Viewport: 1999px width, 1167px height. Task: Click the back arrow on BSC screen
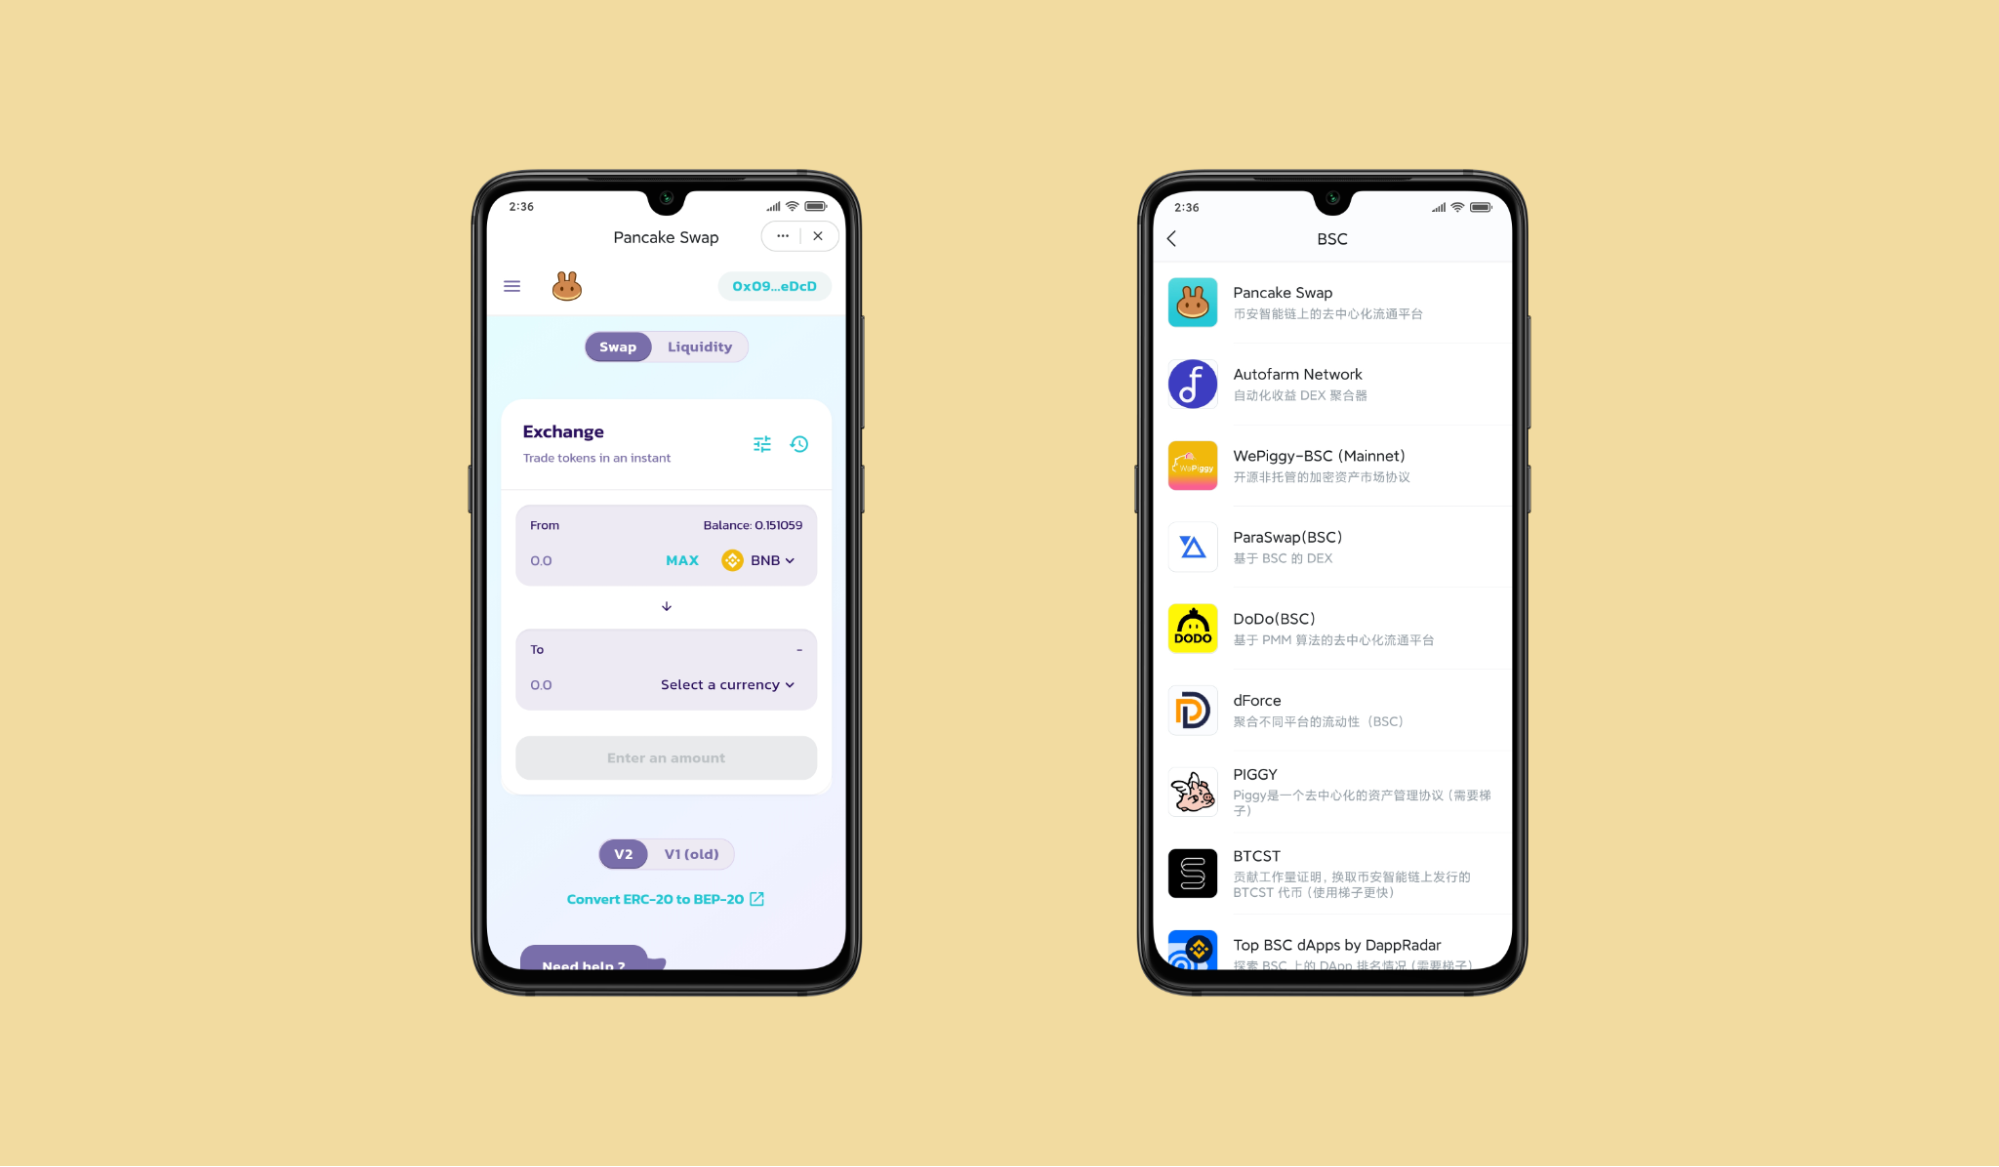1171,238
